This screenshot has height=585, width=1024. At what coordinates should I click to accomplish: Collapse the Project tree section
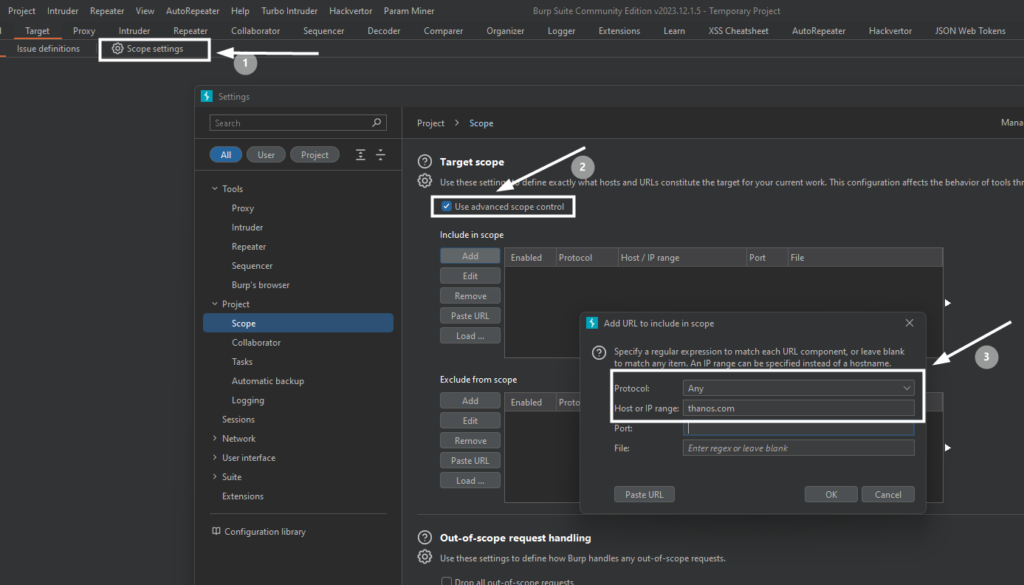click(215, 304)
